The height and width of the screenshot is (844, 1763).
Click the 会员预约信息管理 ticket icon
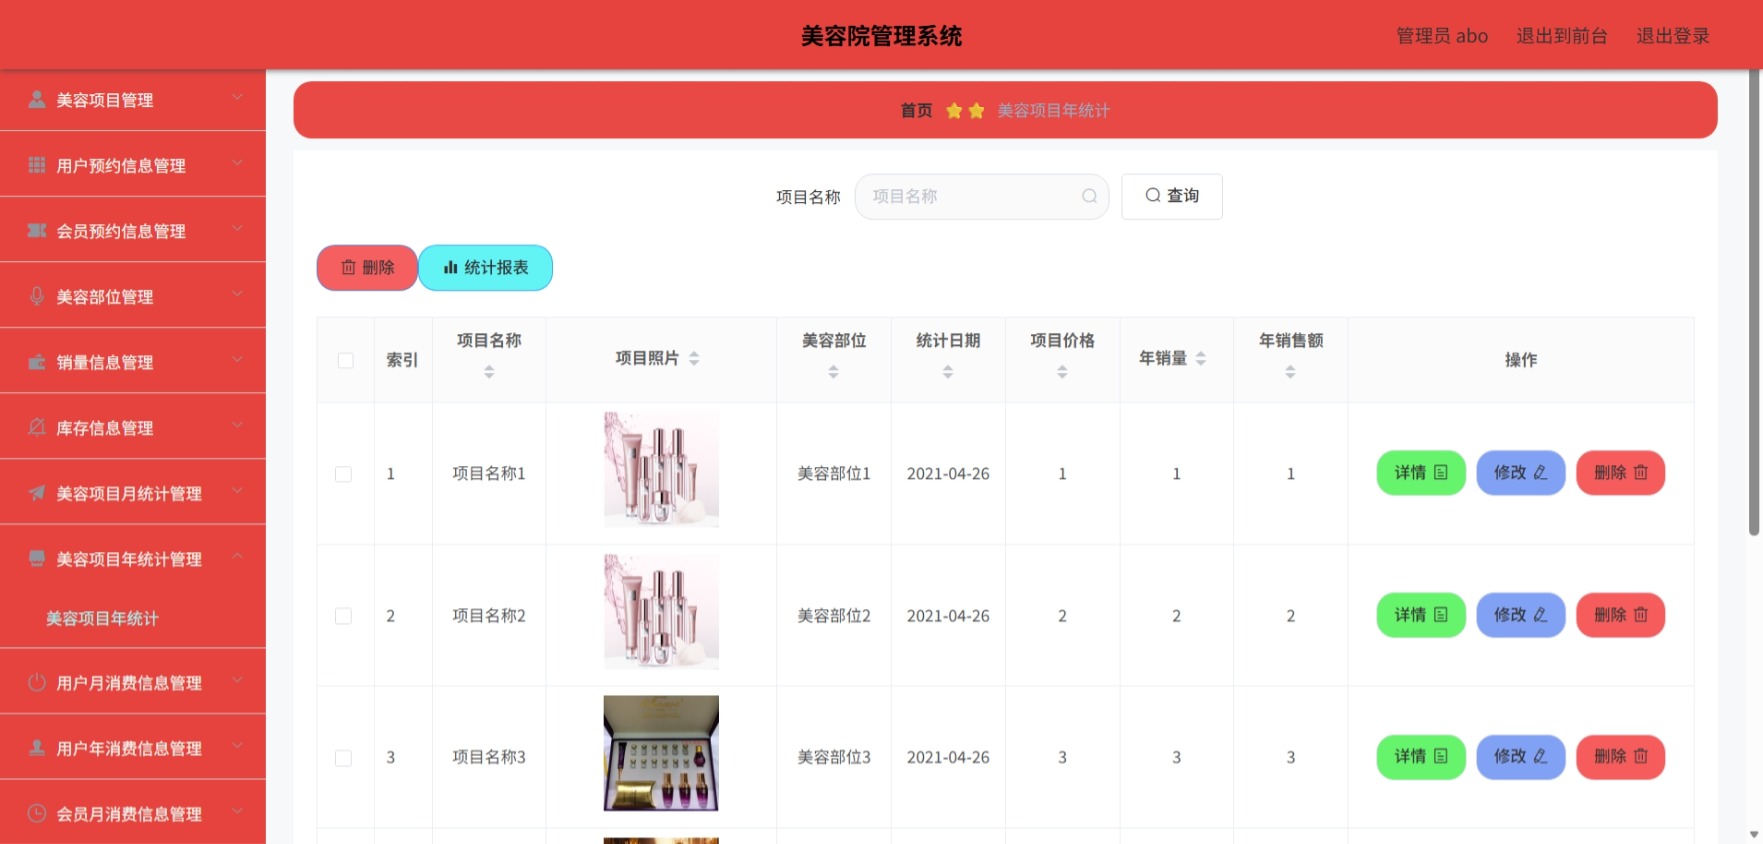tap(37, 230)
